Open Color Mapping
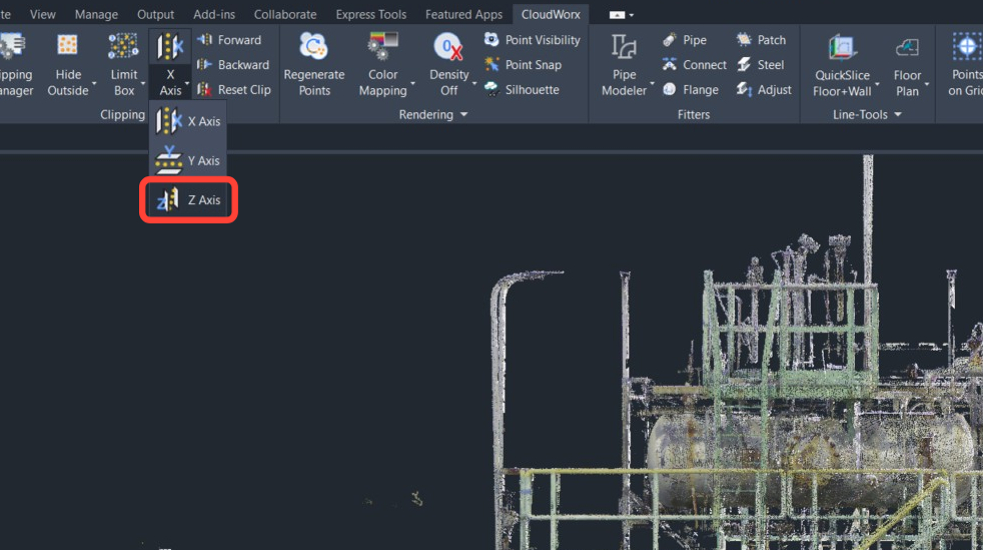The height and width of the screenshot is (550, 983). click(382, 65)
